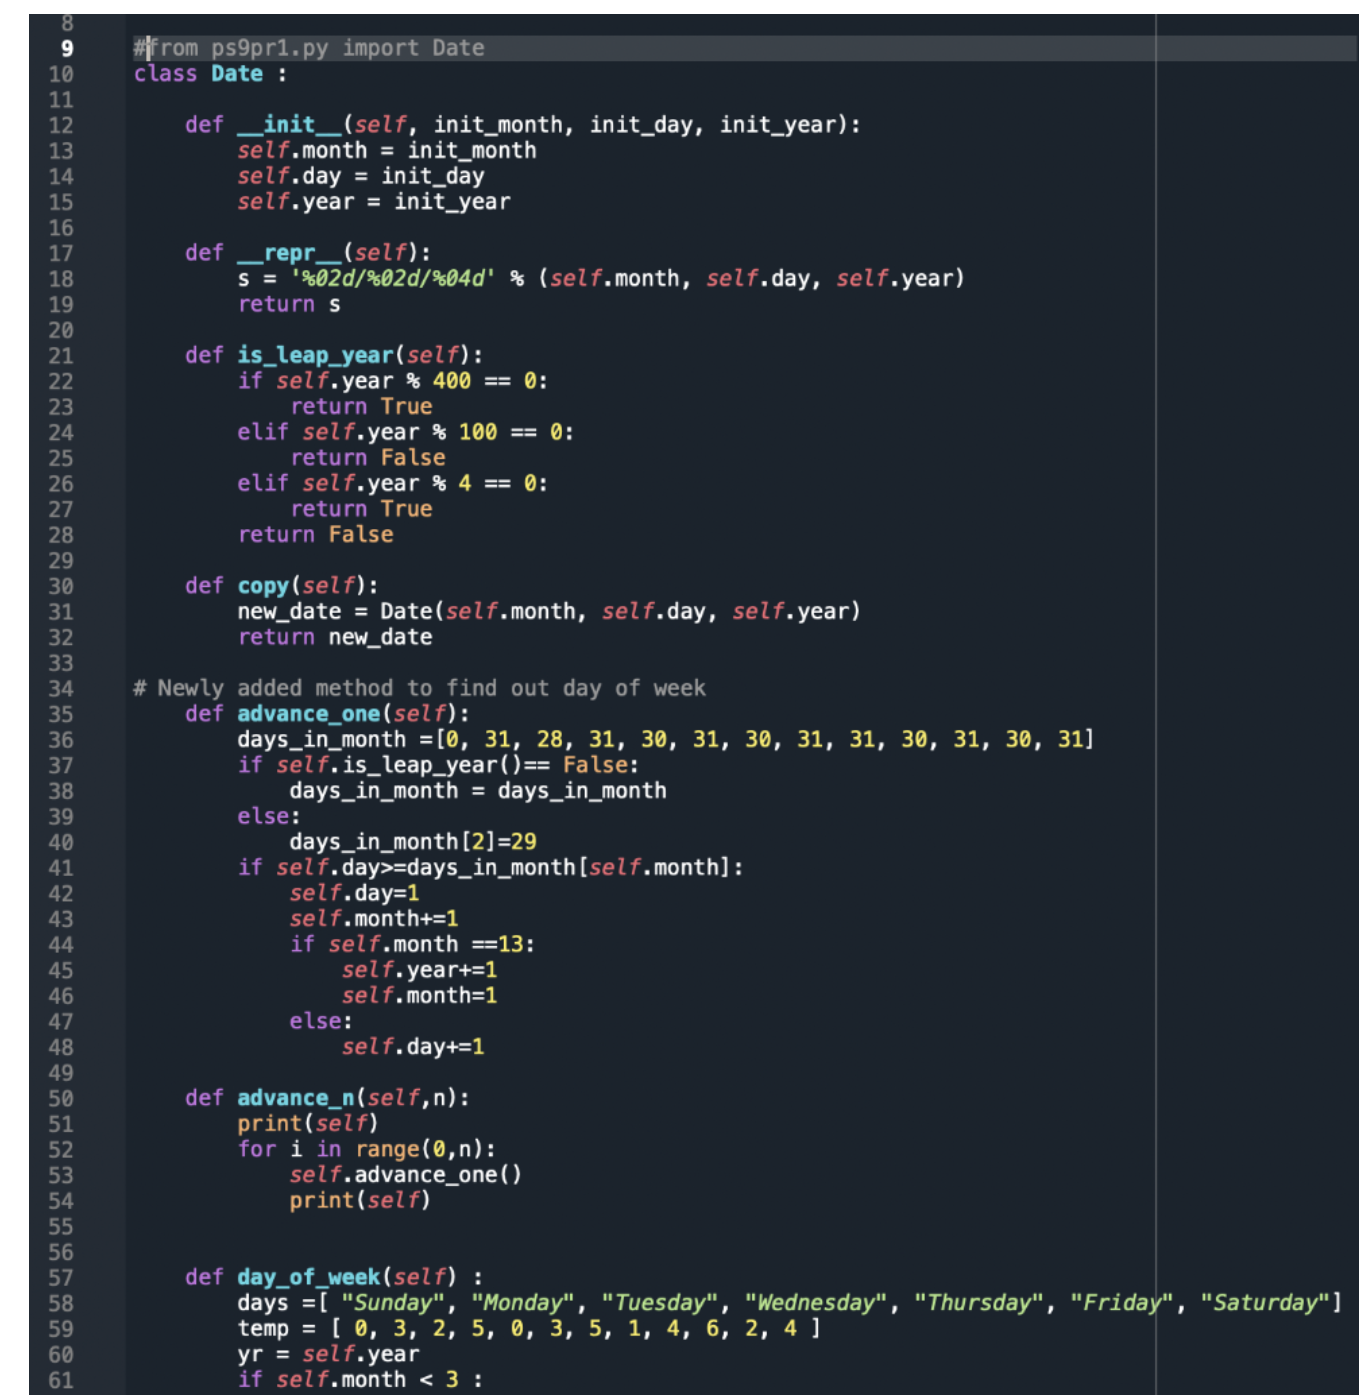This screenshot has height=1398, width=1362.
Task: Click line number 39 in the gutter
Action: coord(61,817)
